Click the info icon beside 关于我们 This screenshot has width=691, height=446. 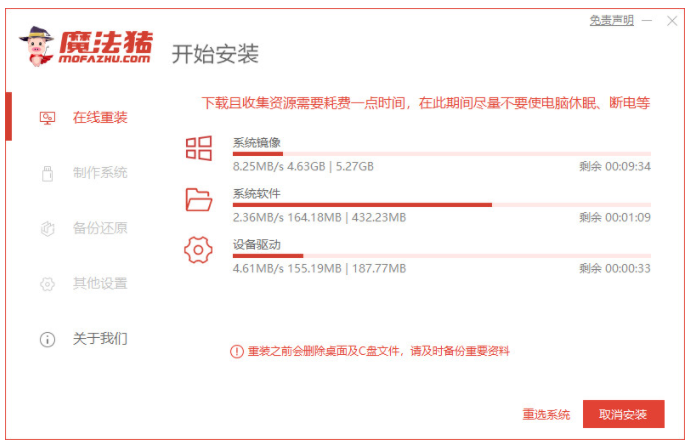47,339
